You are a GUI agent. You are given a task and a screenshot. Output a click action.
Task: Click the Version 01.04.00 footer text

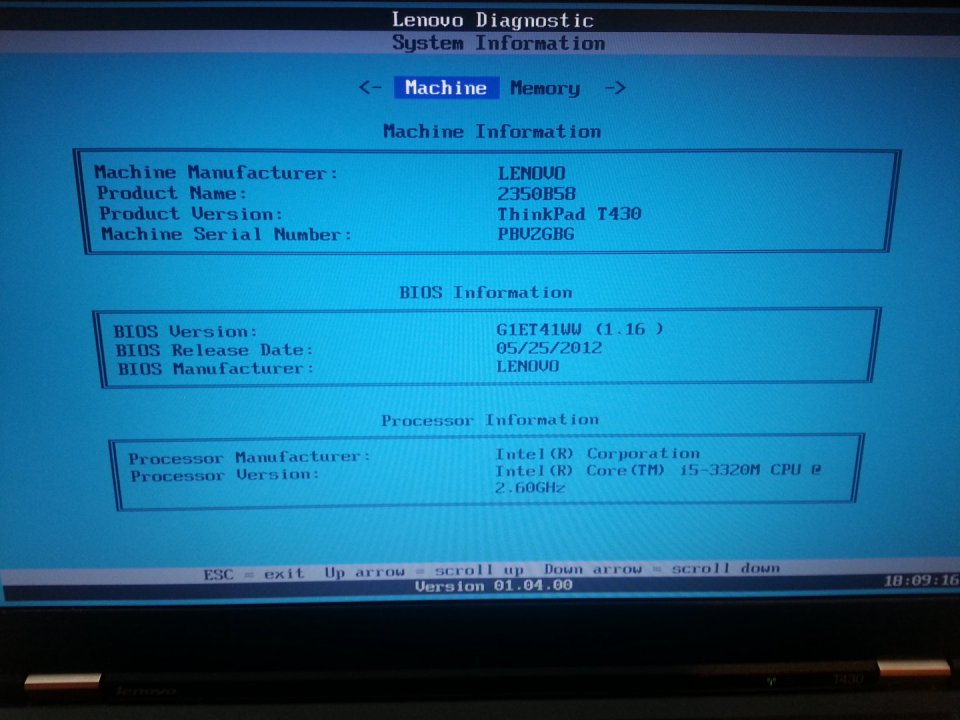pos(493,585)
